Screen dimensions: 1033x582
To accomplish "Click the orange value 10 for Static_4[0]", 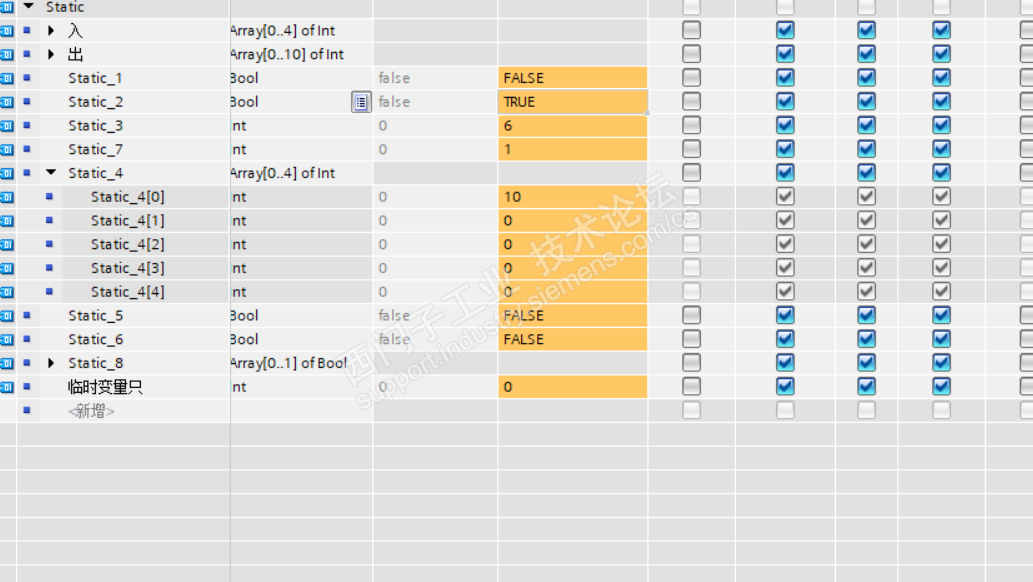I will tap(572, 197).
